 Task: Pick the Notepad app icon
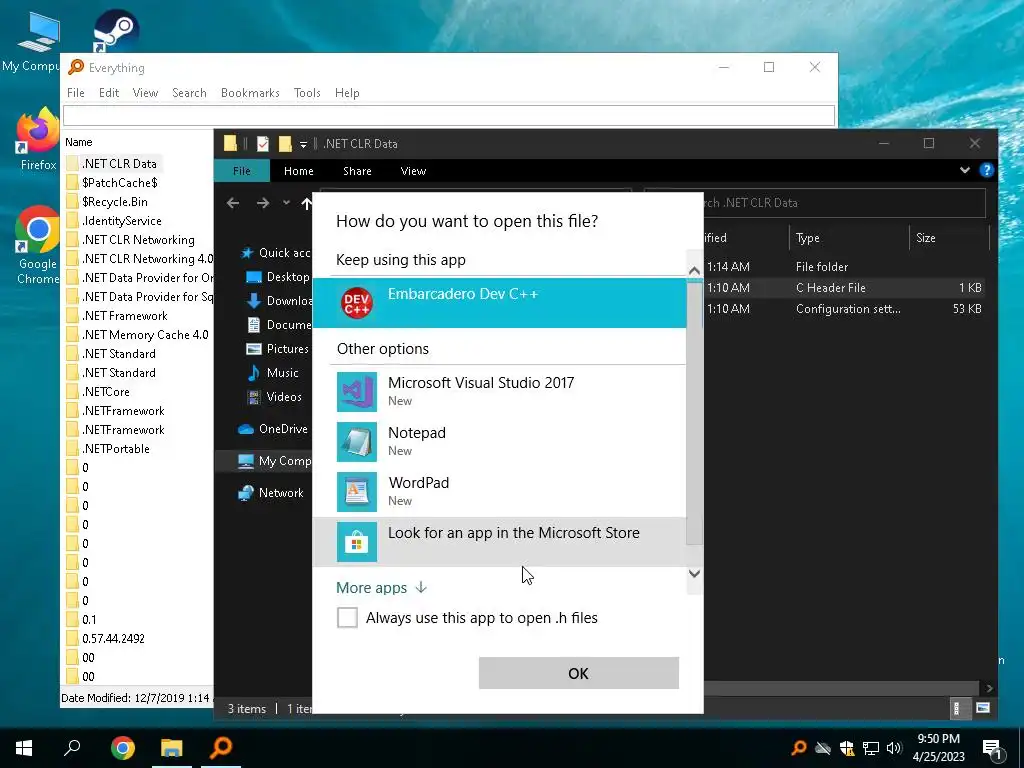click(357, 441)
